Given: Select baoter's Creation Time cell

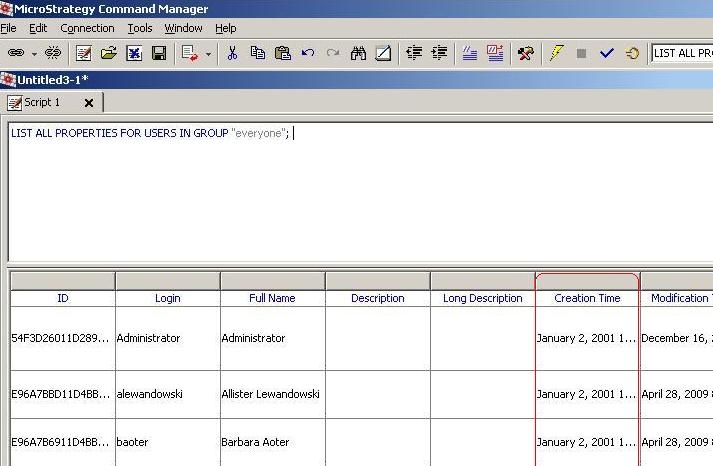Looking at the screenshot, I should (x=587, y=442).
